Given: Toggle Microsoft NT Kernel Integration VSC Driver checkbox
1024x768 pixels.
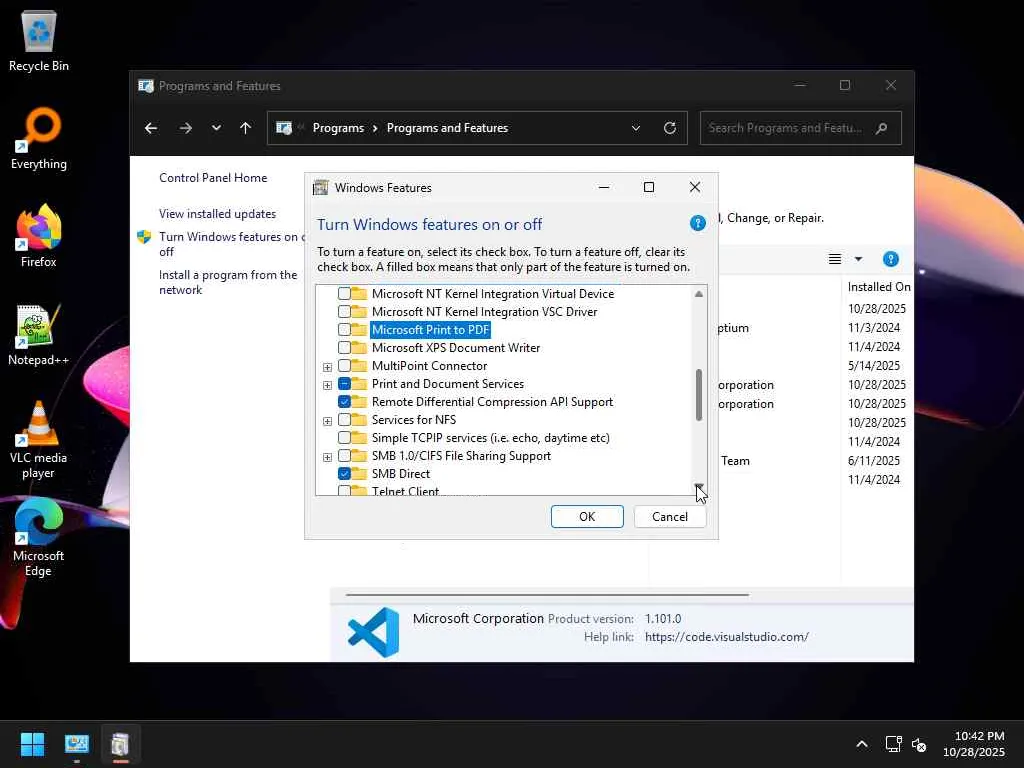Looking at the screenshot, I should click(x=344, y=312).
